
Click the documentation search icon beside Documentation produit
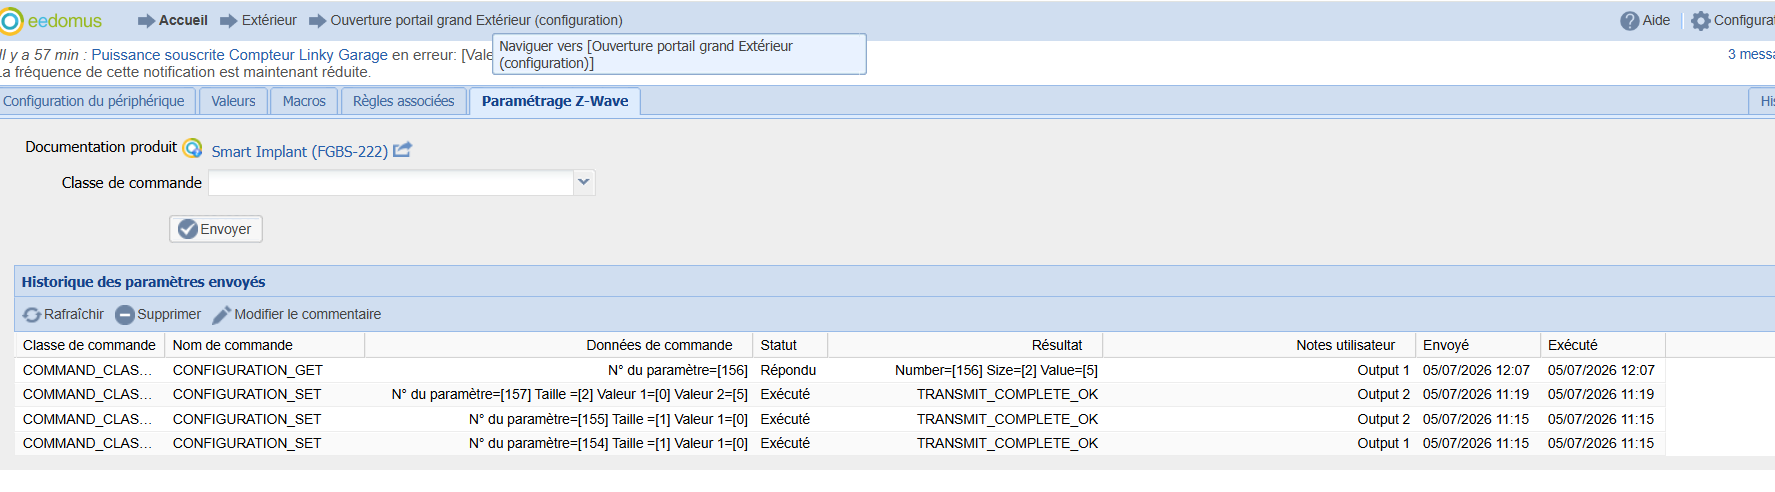click(192, 148)
